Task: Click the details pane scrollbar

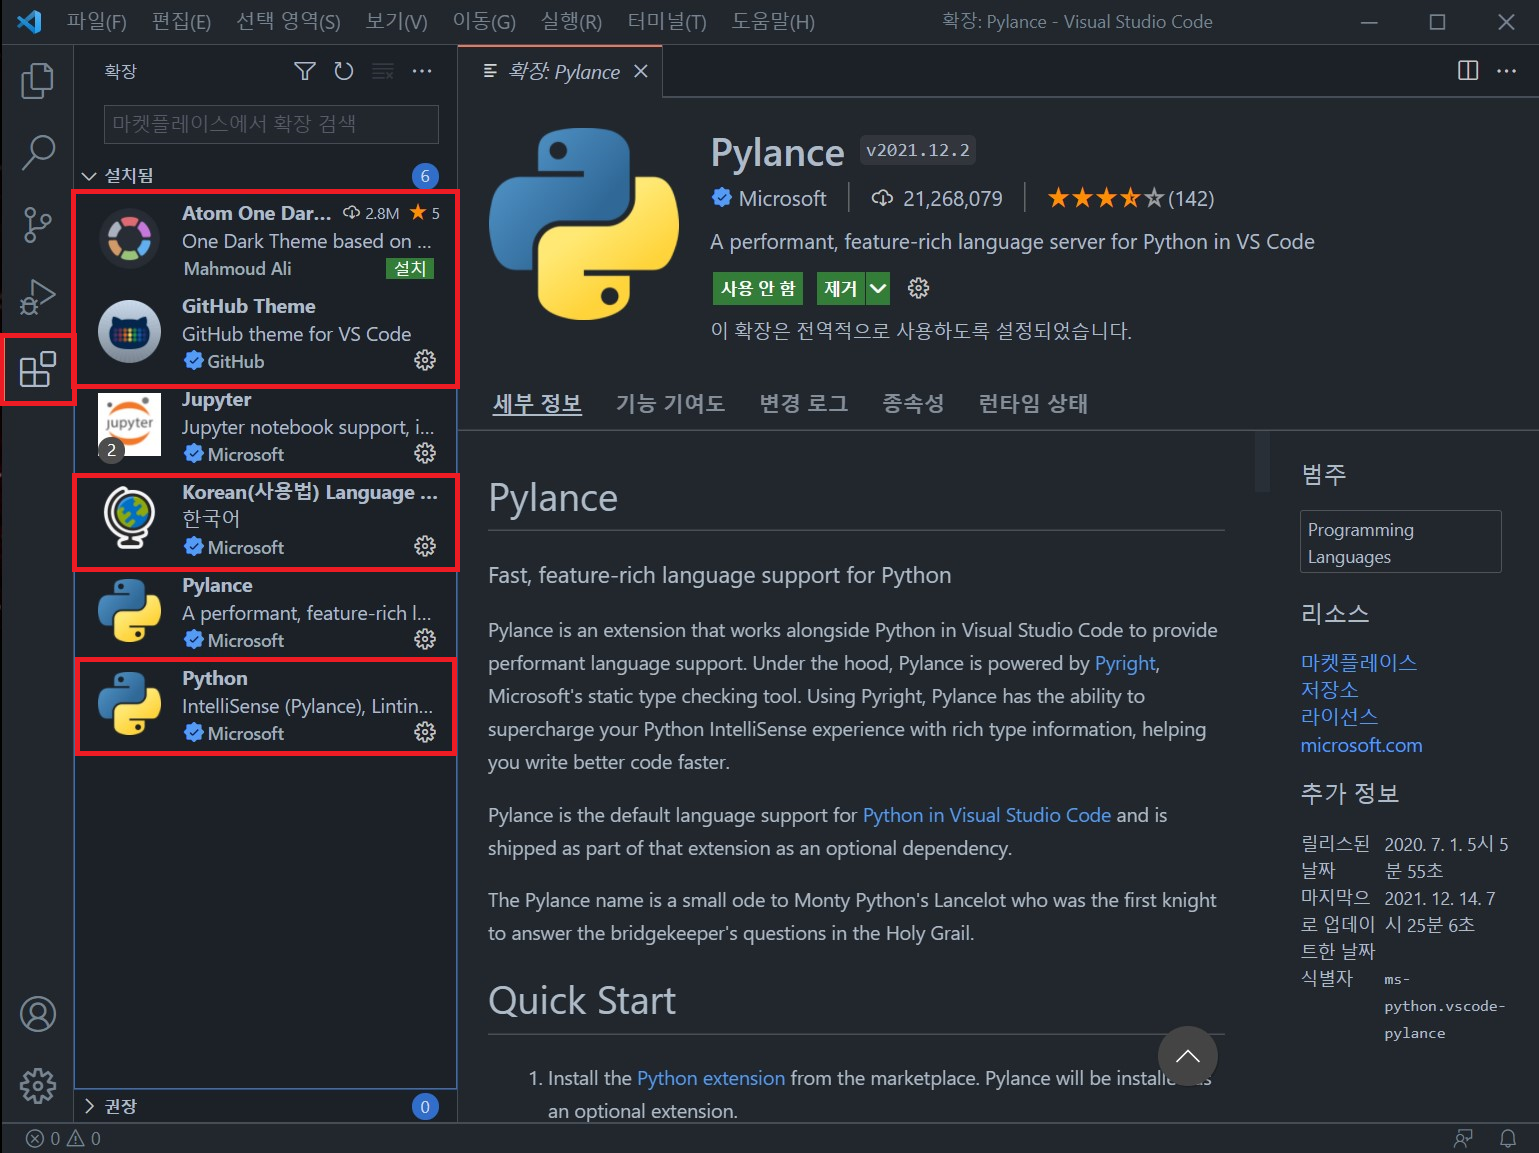Action: 1262,461
